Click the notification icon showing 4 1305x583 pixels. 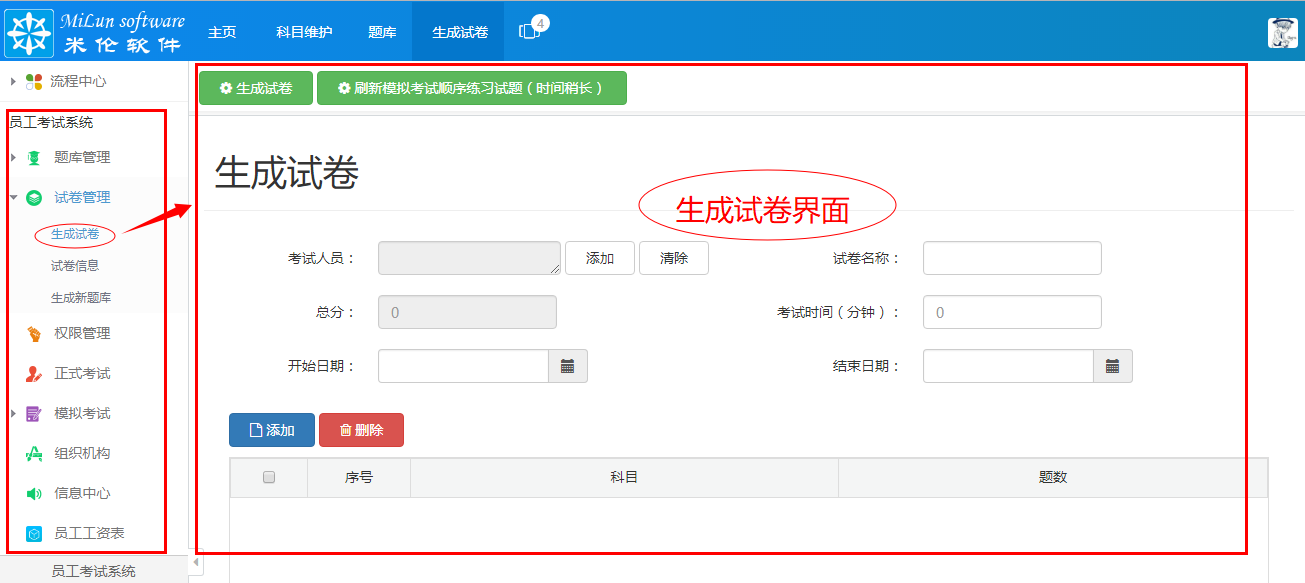(529, 28)
